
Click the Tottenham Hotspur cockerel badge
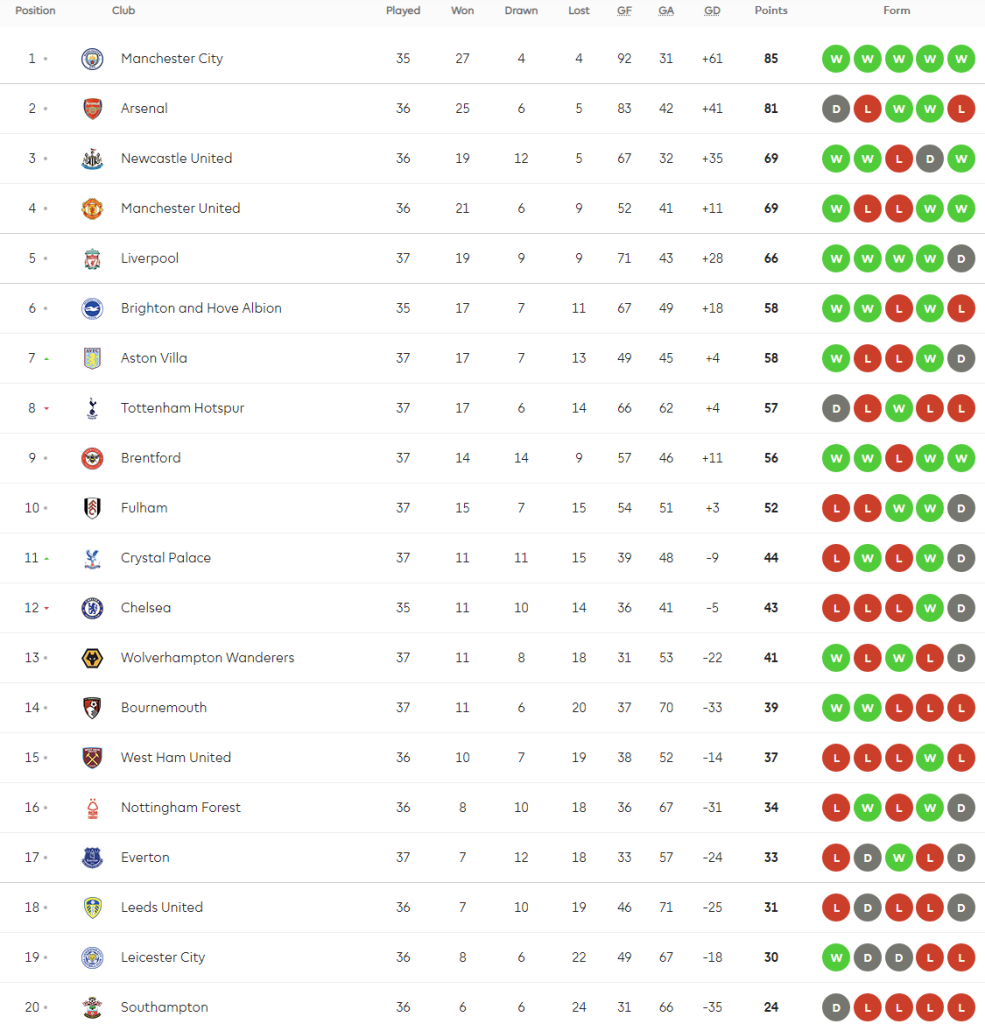click(x=92, y=408)
